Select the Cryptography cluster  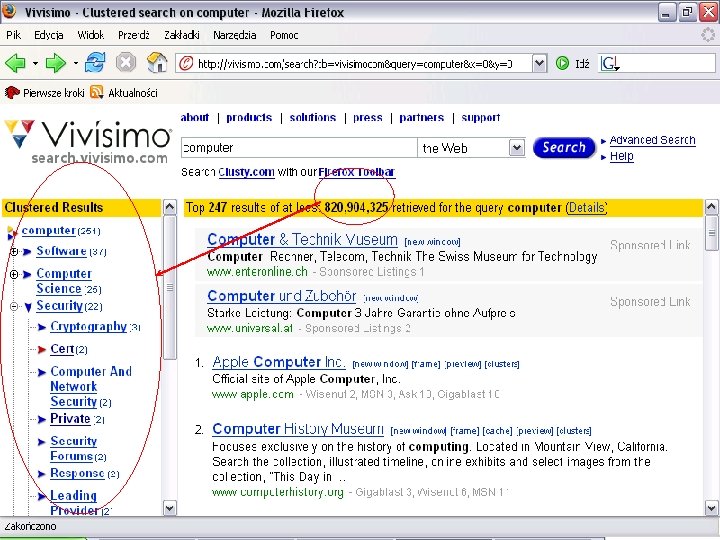click(x=89, y=326)
